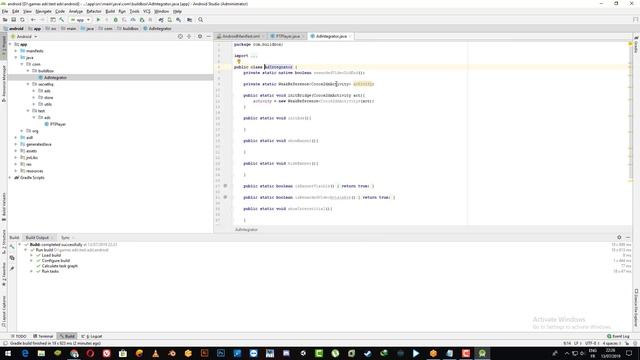
Task: Click the build panel hammer icon
Action: click(12, 247)
